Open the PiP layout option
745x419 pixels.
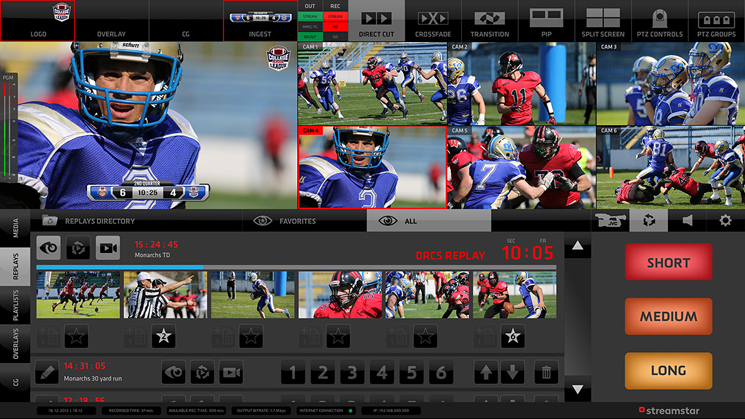click(546, 21)
